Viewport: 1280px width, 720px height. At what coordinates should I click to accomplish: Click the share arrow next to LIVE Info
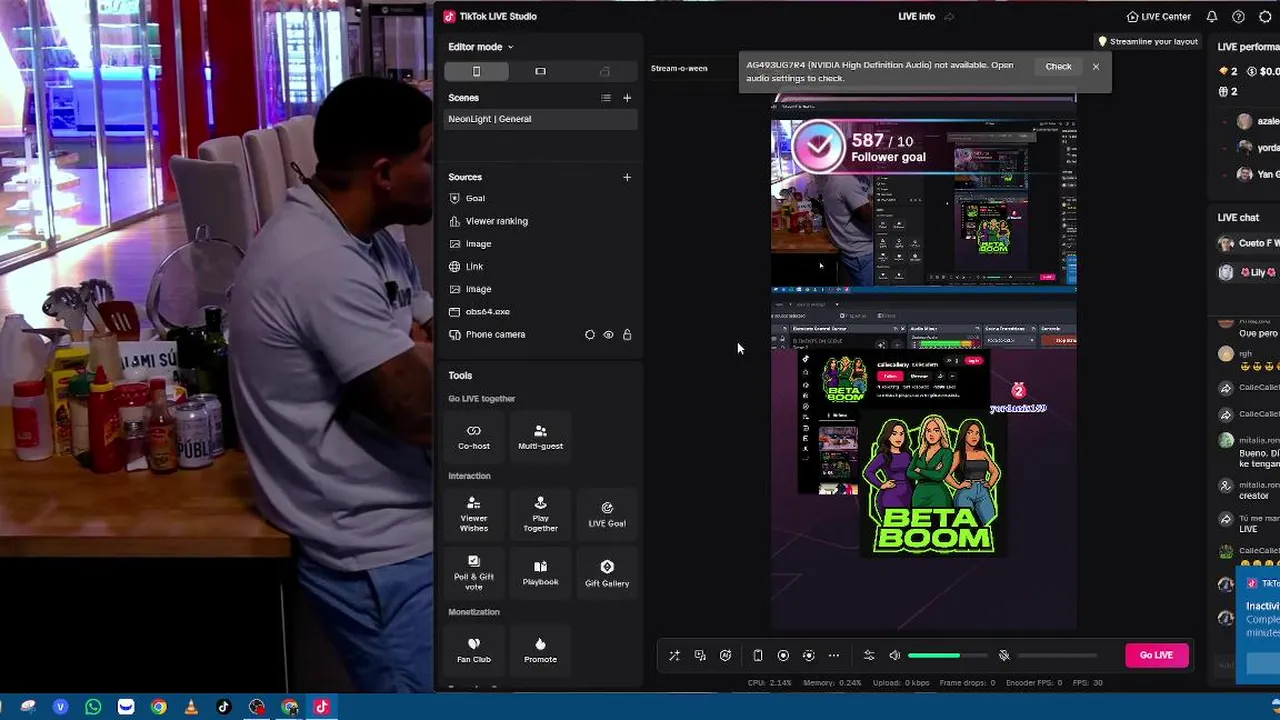(x=949, y=17)
